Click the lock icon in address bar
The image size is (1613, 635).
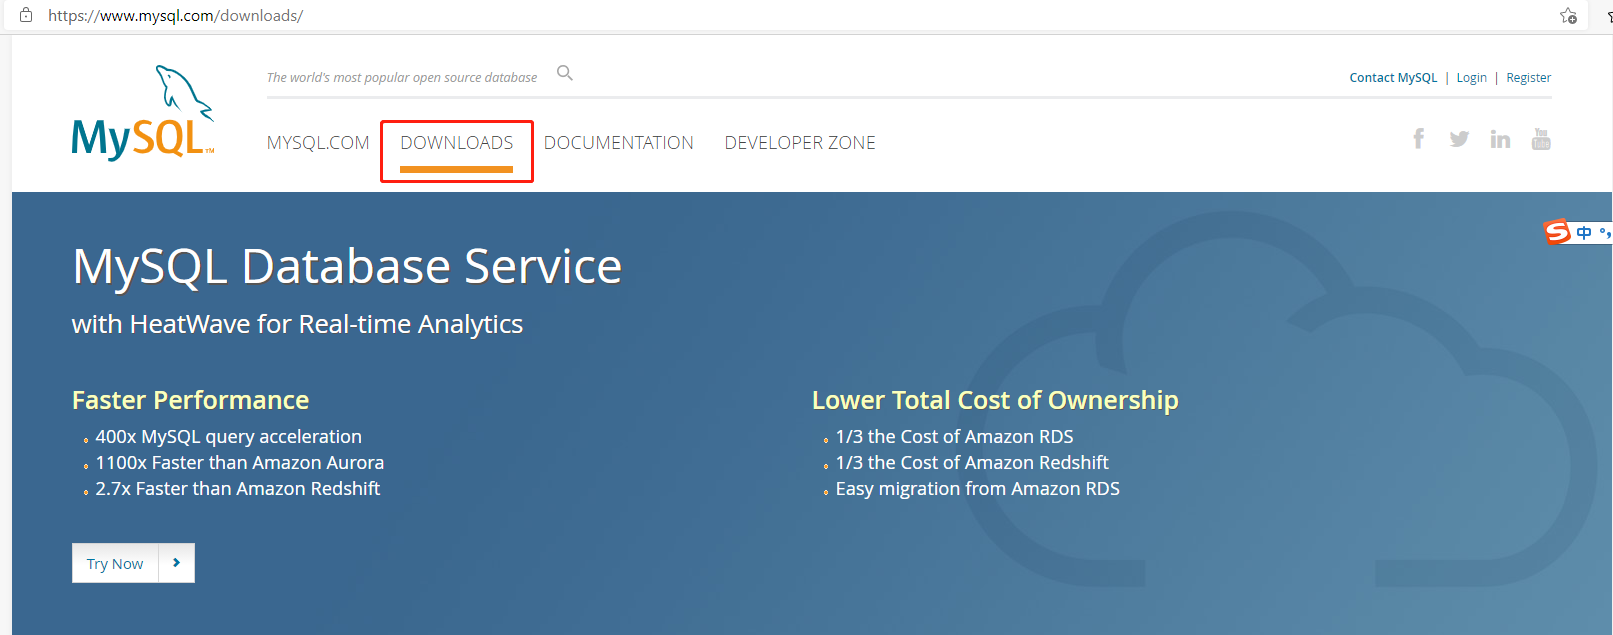[26, 15]
